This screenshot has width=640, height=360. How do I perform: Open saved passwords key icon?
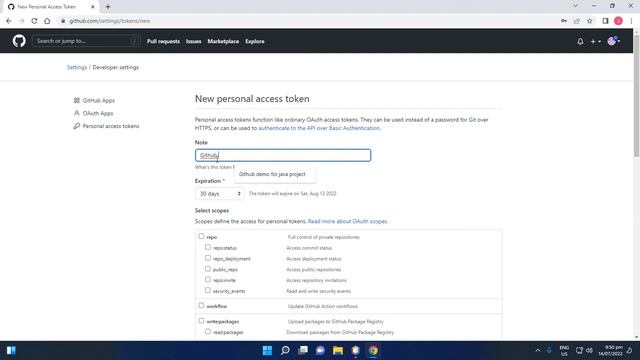tap(564, 21)
